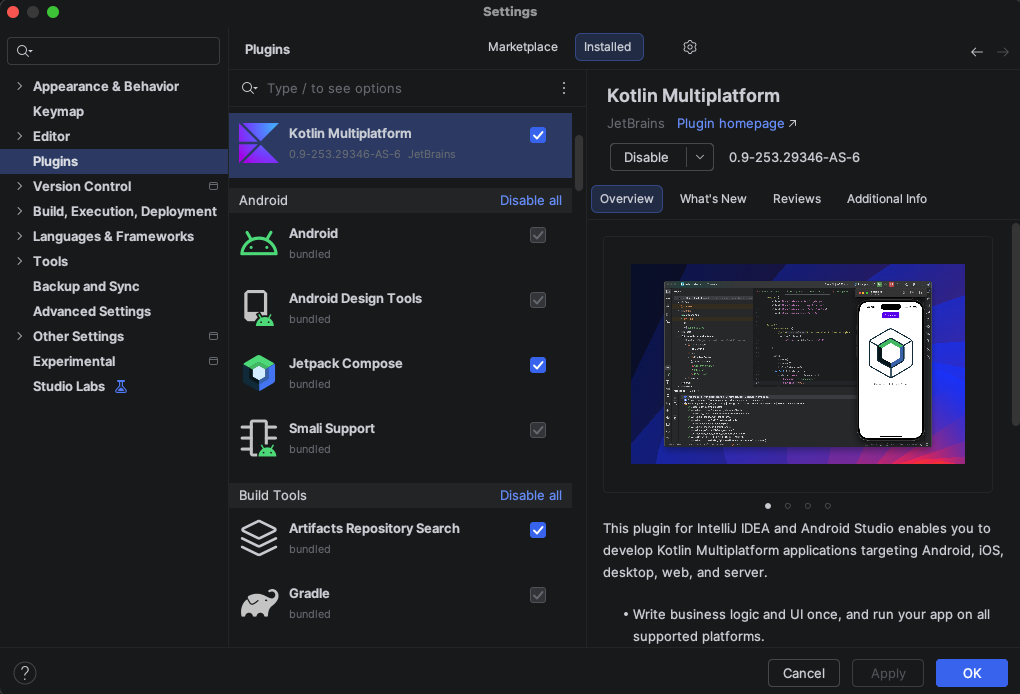
Task: Confirm with the OK button
Action: [x=972, y=673]
